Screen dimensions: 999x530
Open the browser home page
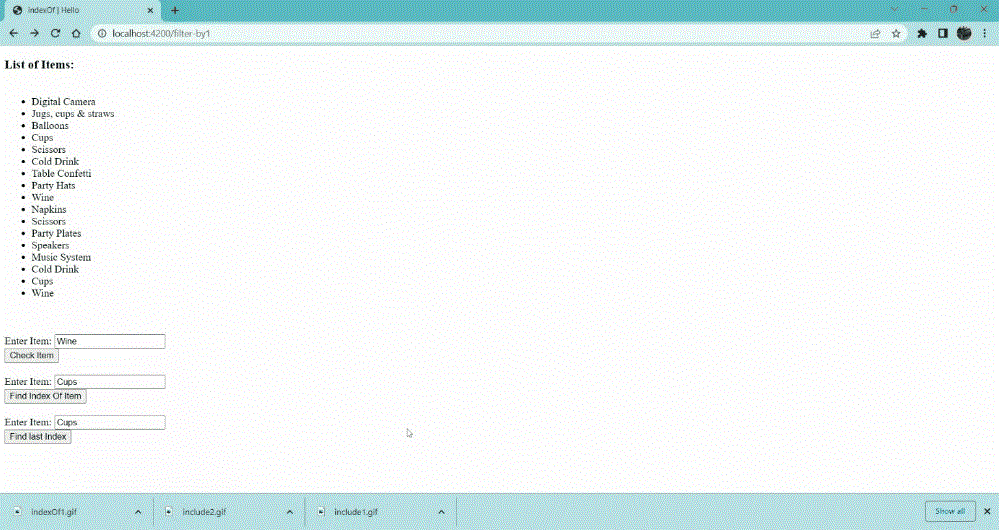(76, 33)
